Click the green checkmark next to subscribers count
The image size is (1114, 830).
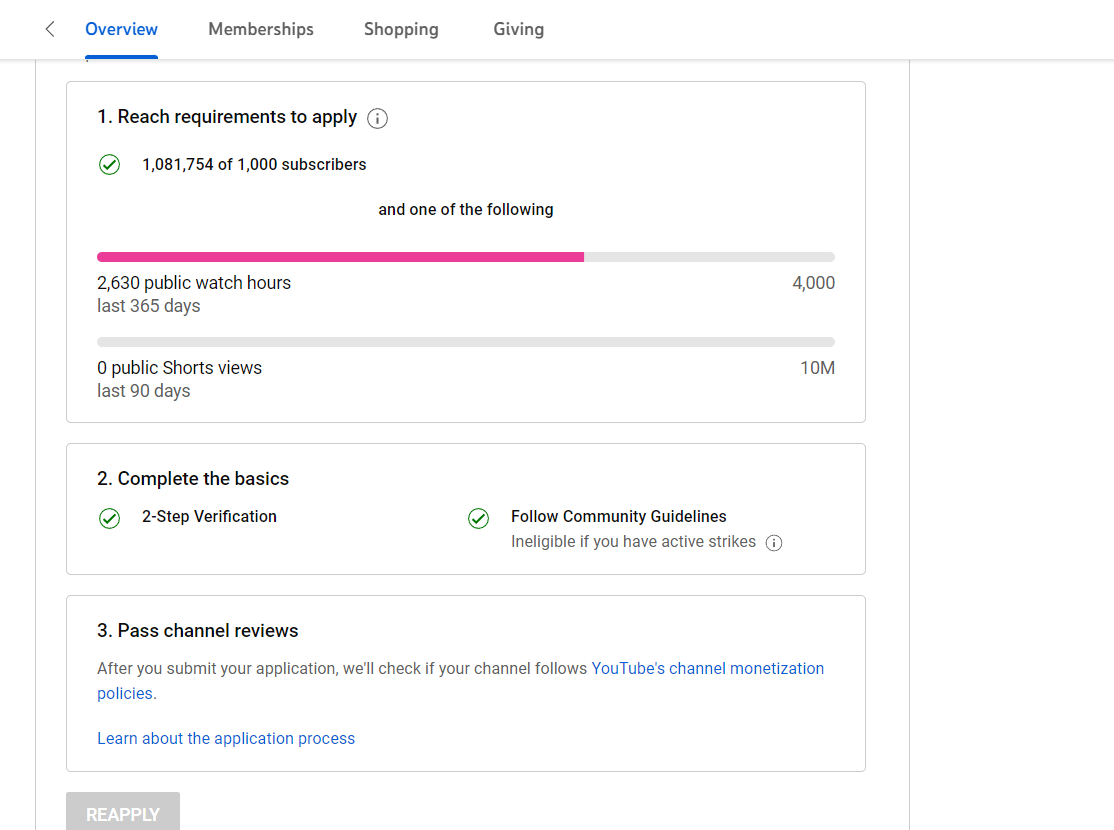pos(109,165)
